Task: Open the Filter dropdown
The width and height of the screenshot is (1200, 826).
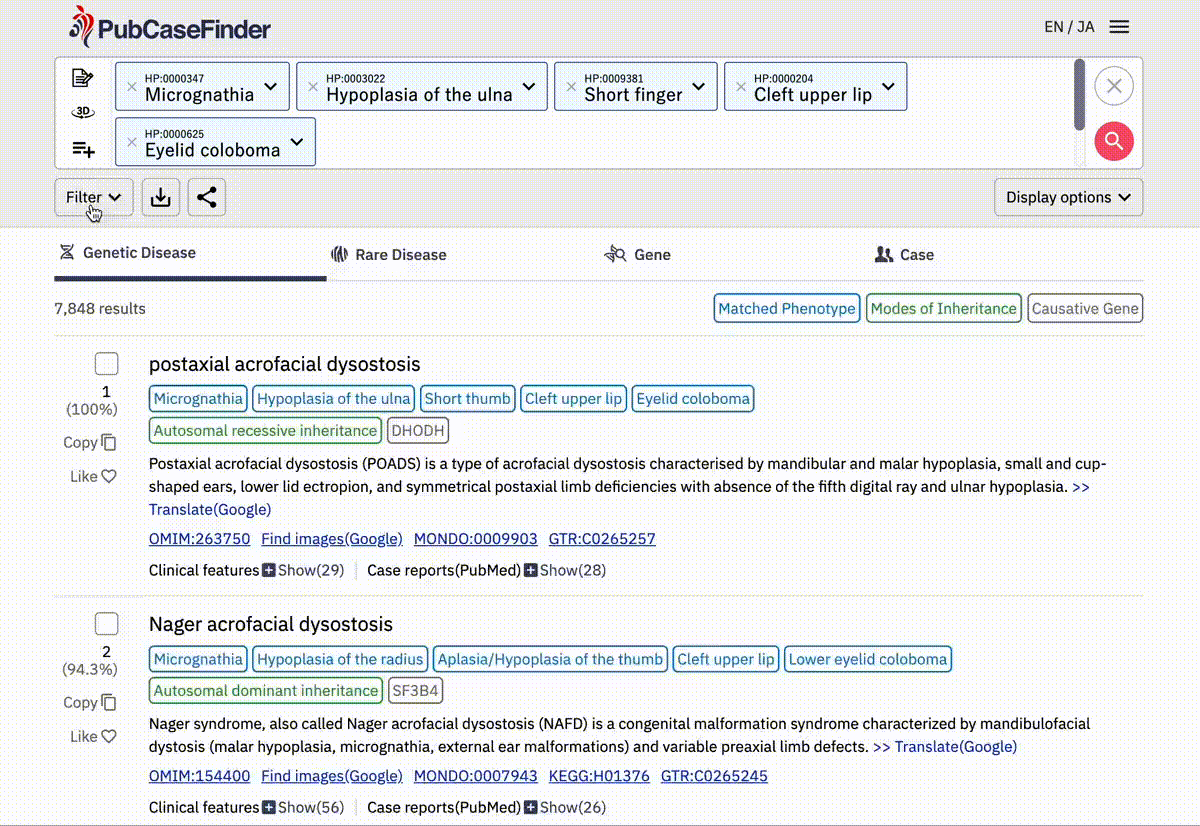Action: (93, 197)
